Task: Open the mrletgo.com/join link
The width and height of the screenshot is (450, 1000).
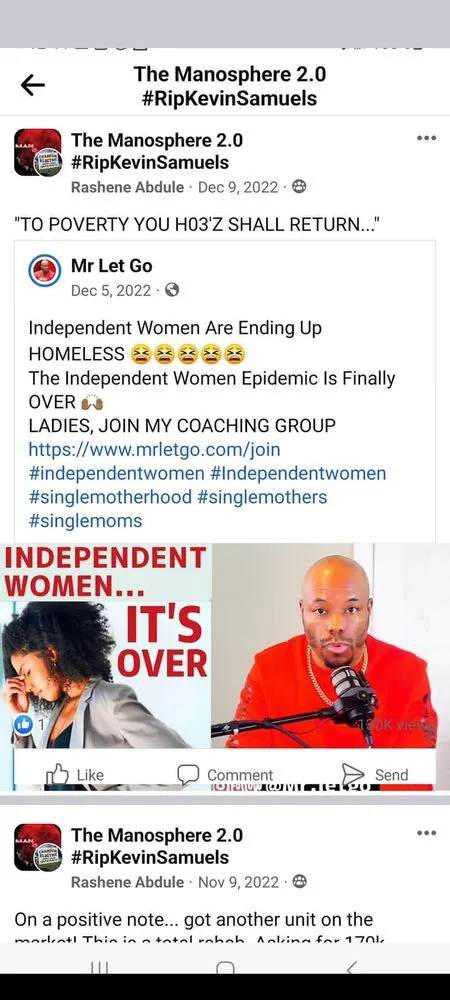Action: coord(154,450)
